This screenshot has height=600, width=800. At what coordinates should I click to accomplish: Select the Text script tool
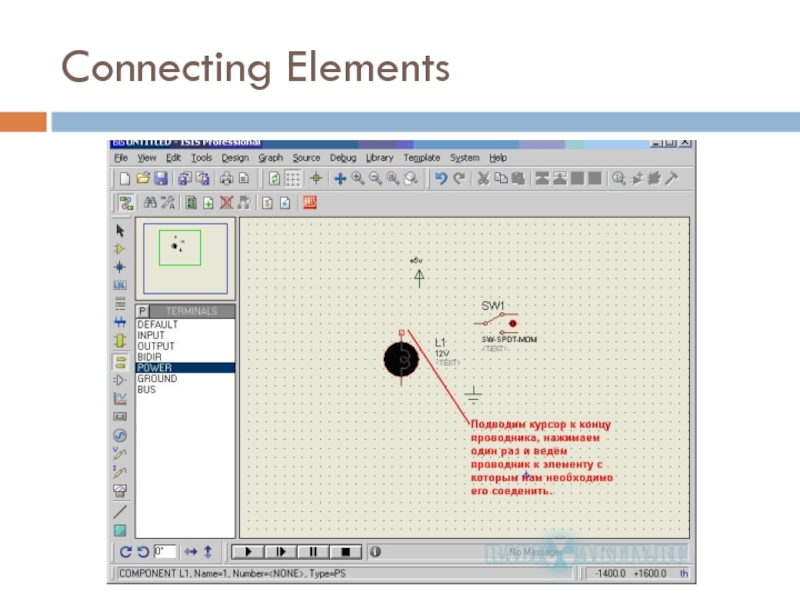120,304
